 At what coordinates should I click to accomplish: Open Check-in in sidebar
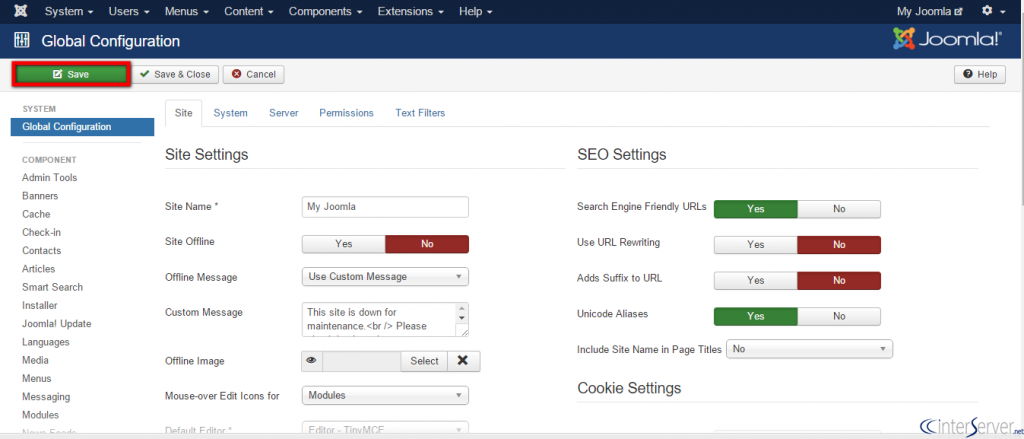click(41, 233)
